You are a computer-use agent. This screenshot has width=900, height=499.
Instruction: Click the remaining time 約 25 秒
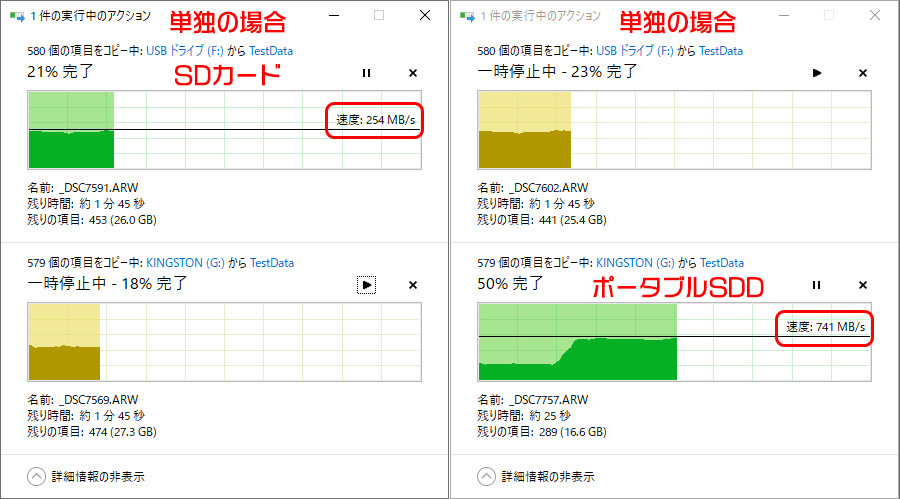tap(550, 416)
